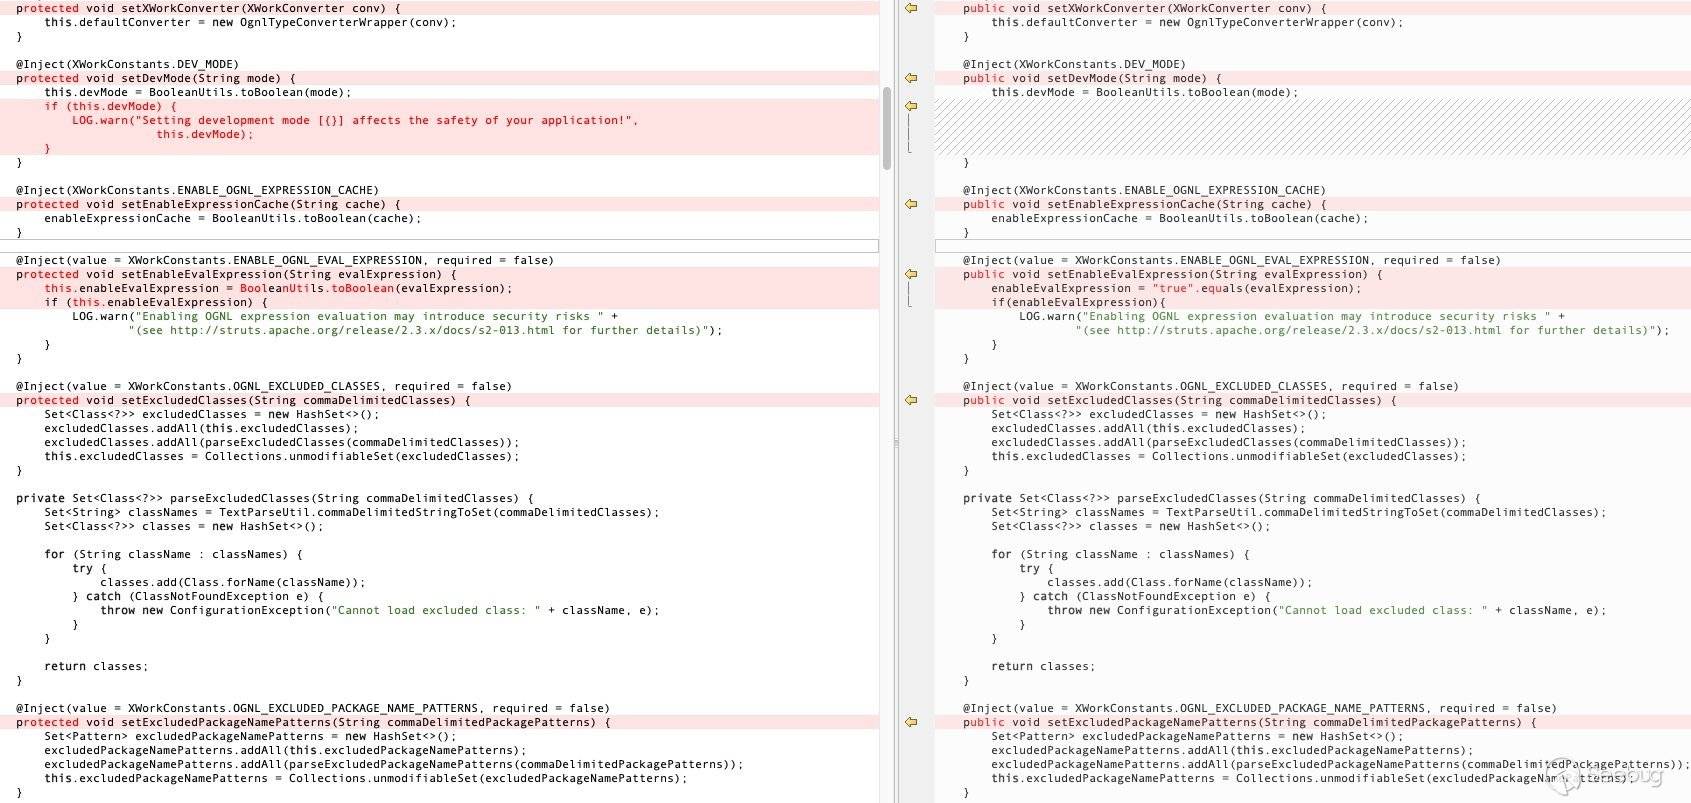
Task: Click merge arrow for setEnableEvalExpression change
Action: coord(911,274)
